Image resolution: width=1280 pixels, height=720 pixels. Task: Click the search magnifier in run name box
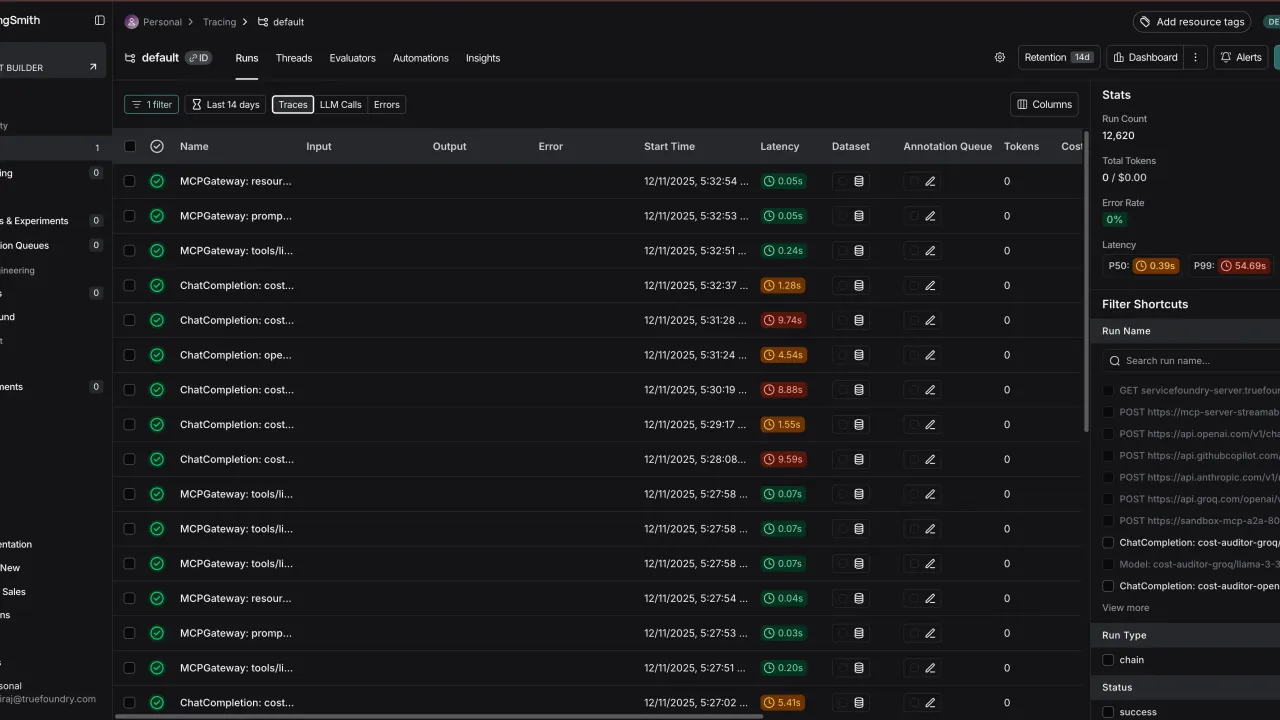pos(1114,360)
